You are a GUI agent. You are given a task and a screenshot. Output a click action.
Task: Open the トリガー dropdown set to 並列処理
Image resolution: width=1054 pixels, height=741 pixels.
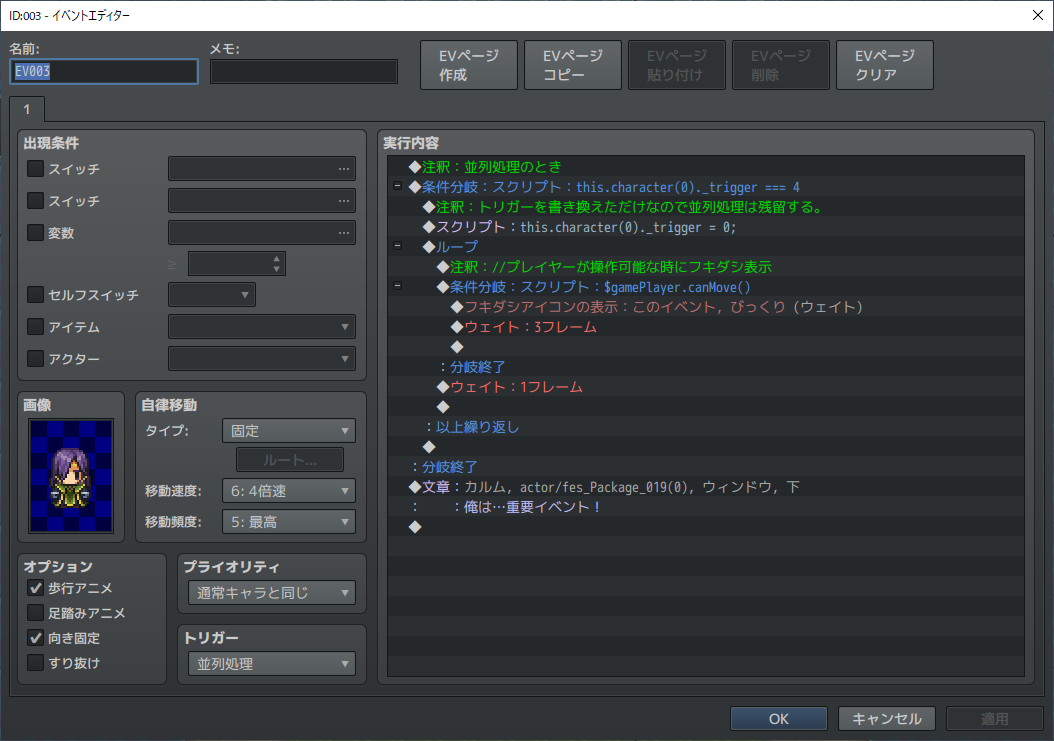pyautogui.click(x=271, y=664)
